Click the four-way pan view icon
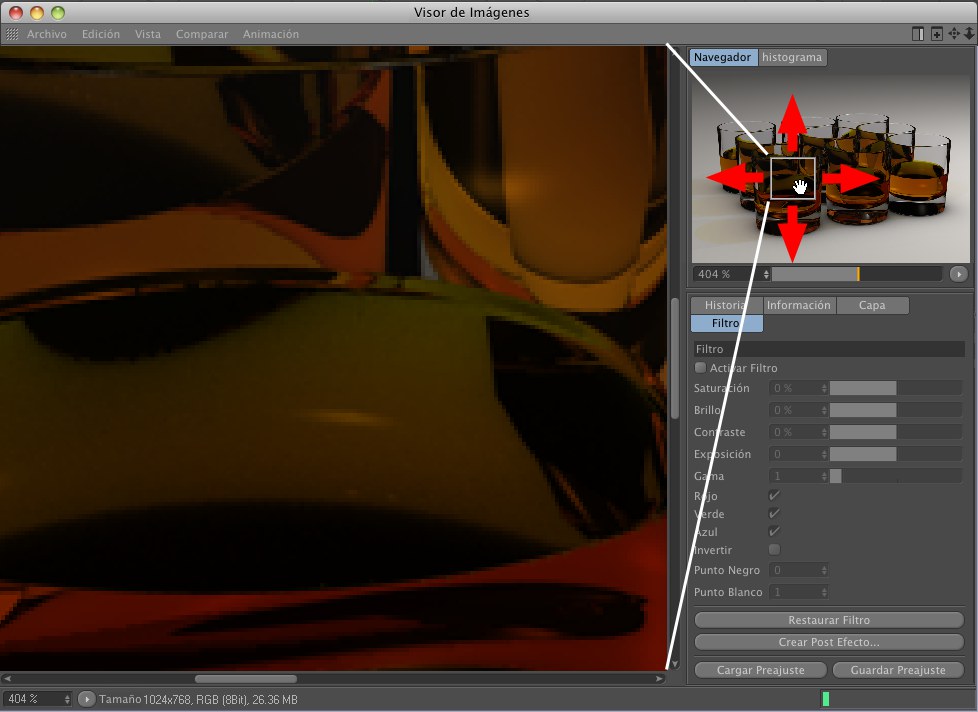The width and height of the screenshot is (978, 712). pos(953,34)
